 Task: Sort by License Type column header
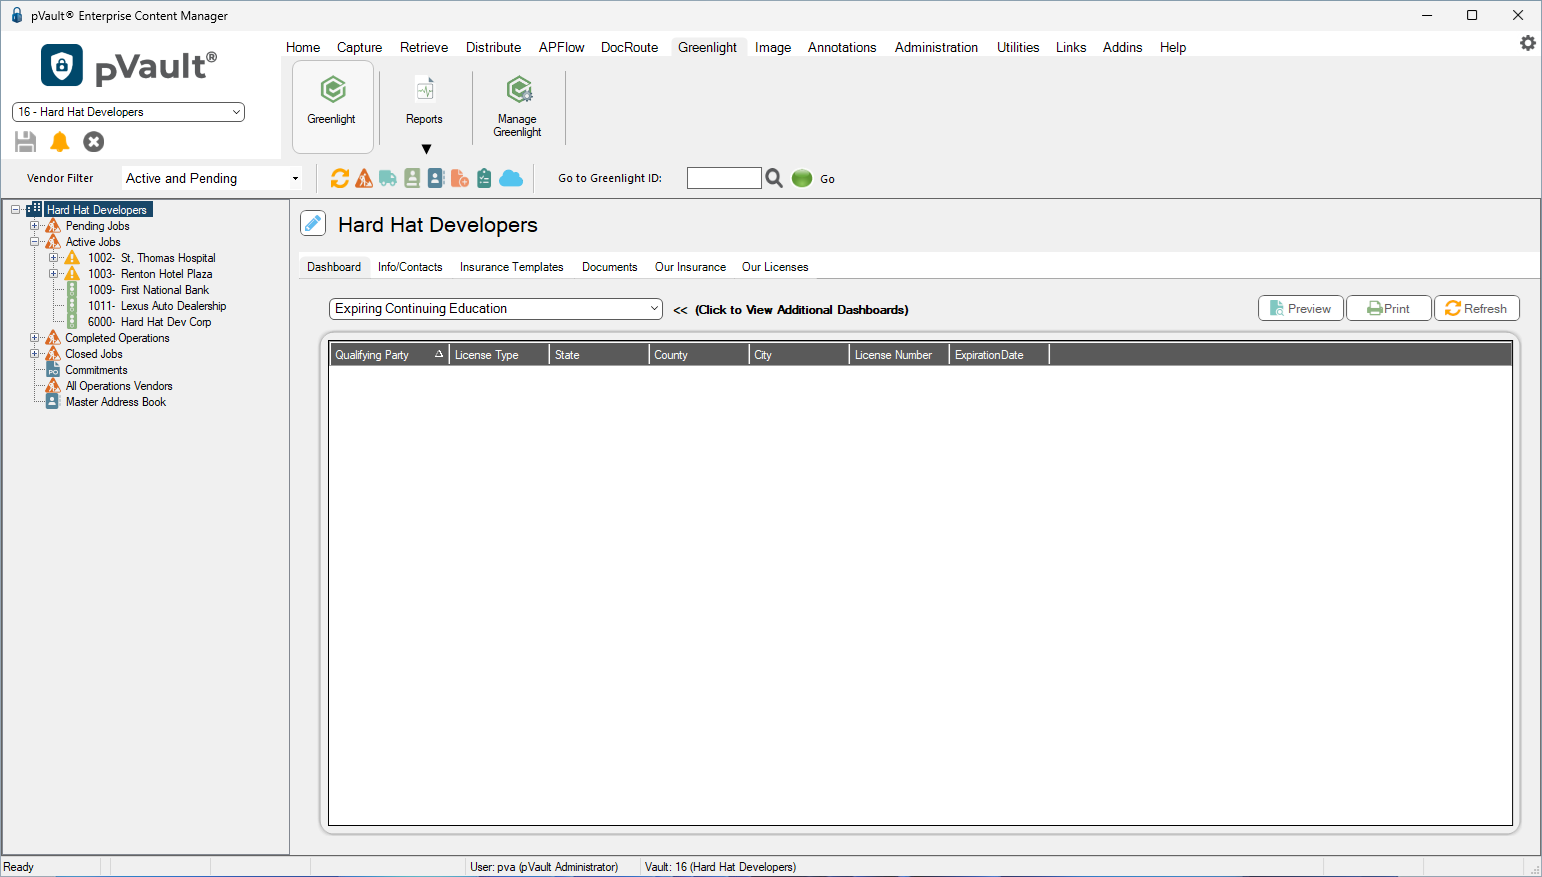click(x=499, y=355)
